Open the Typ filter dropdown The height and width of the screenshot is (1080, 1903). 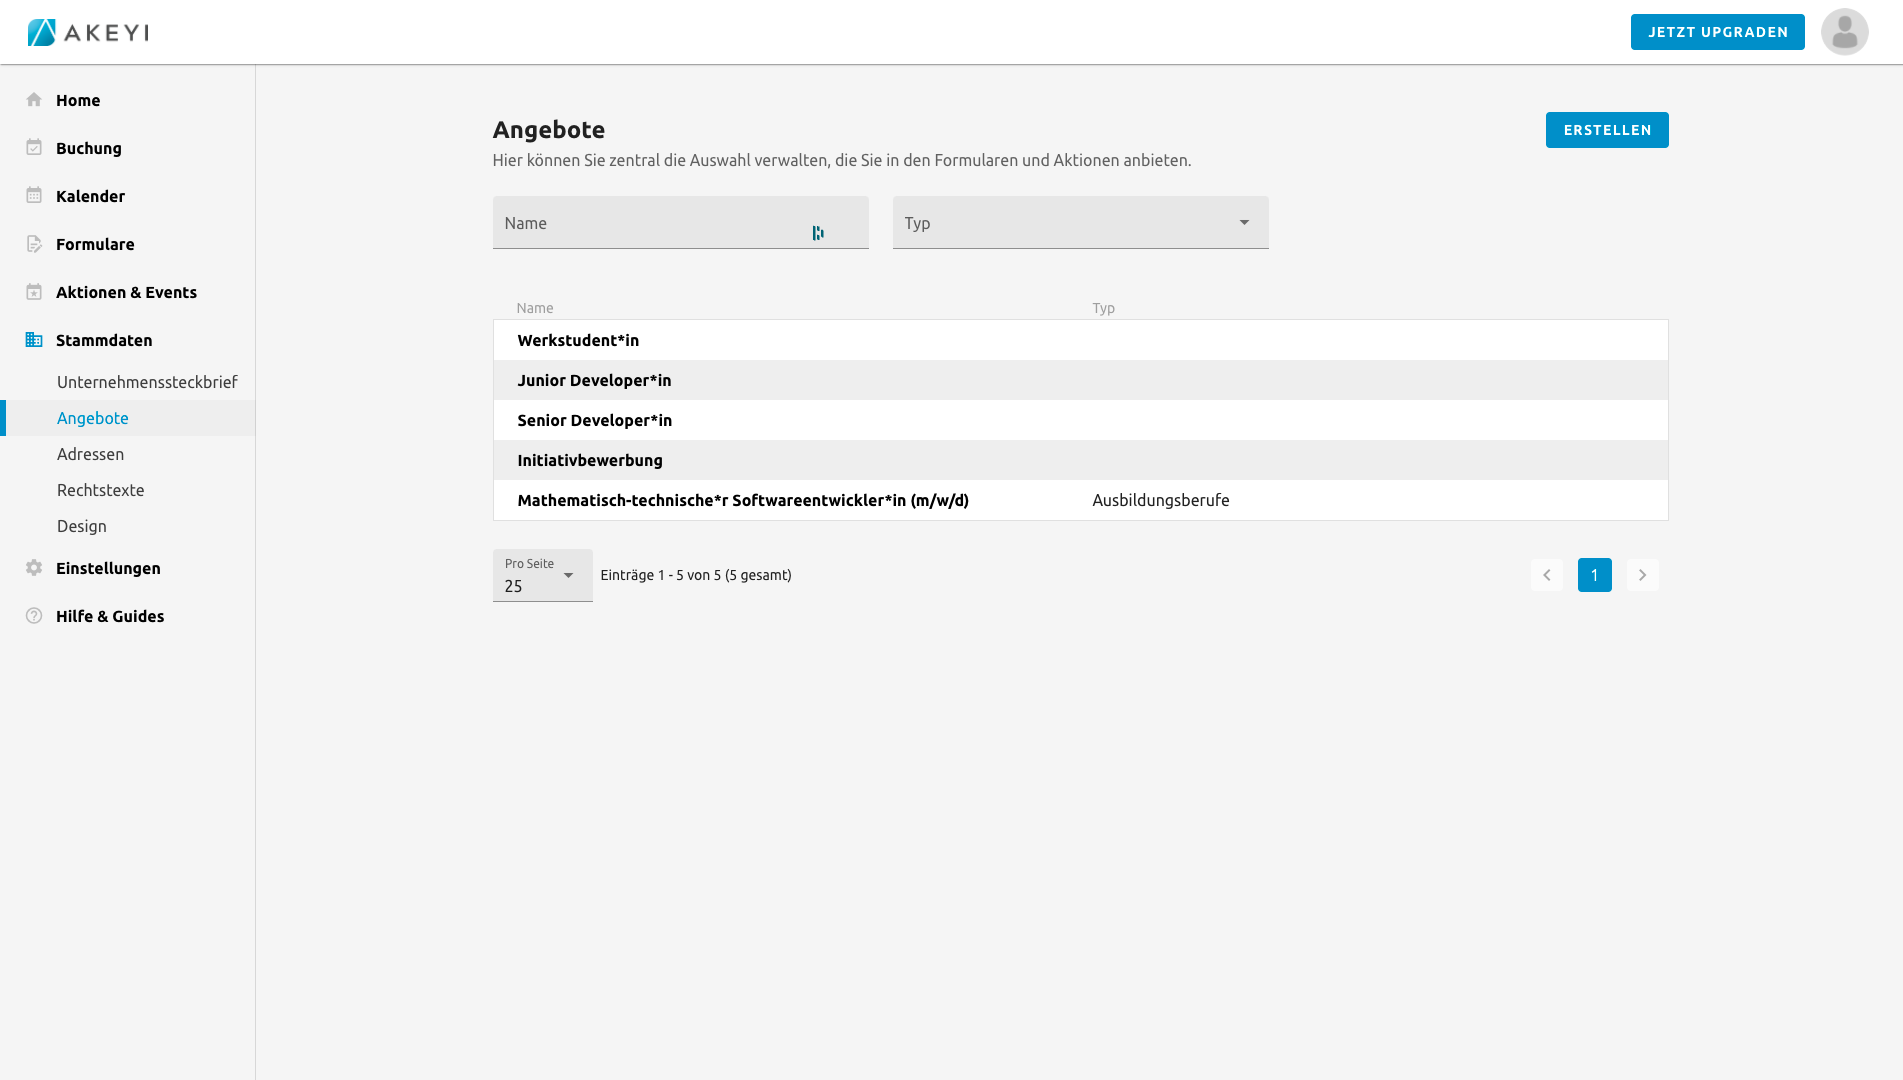[1080, 223]
